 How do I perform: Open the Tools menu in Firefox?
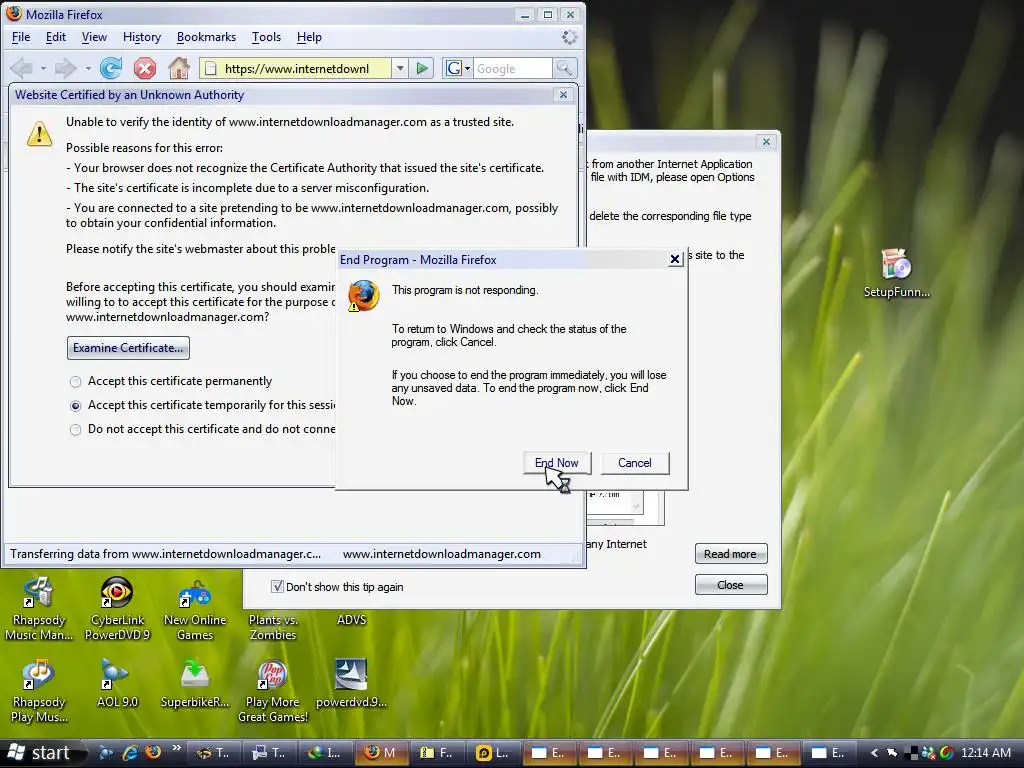click(x=266, y=37)
